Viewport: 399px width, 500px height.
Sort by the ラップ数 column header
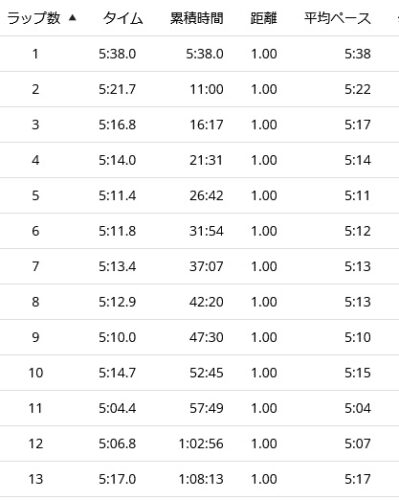point(34,18)
